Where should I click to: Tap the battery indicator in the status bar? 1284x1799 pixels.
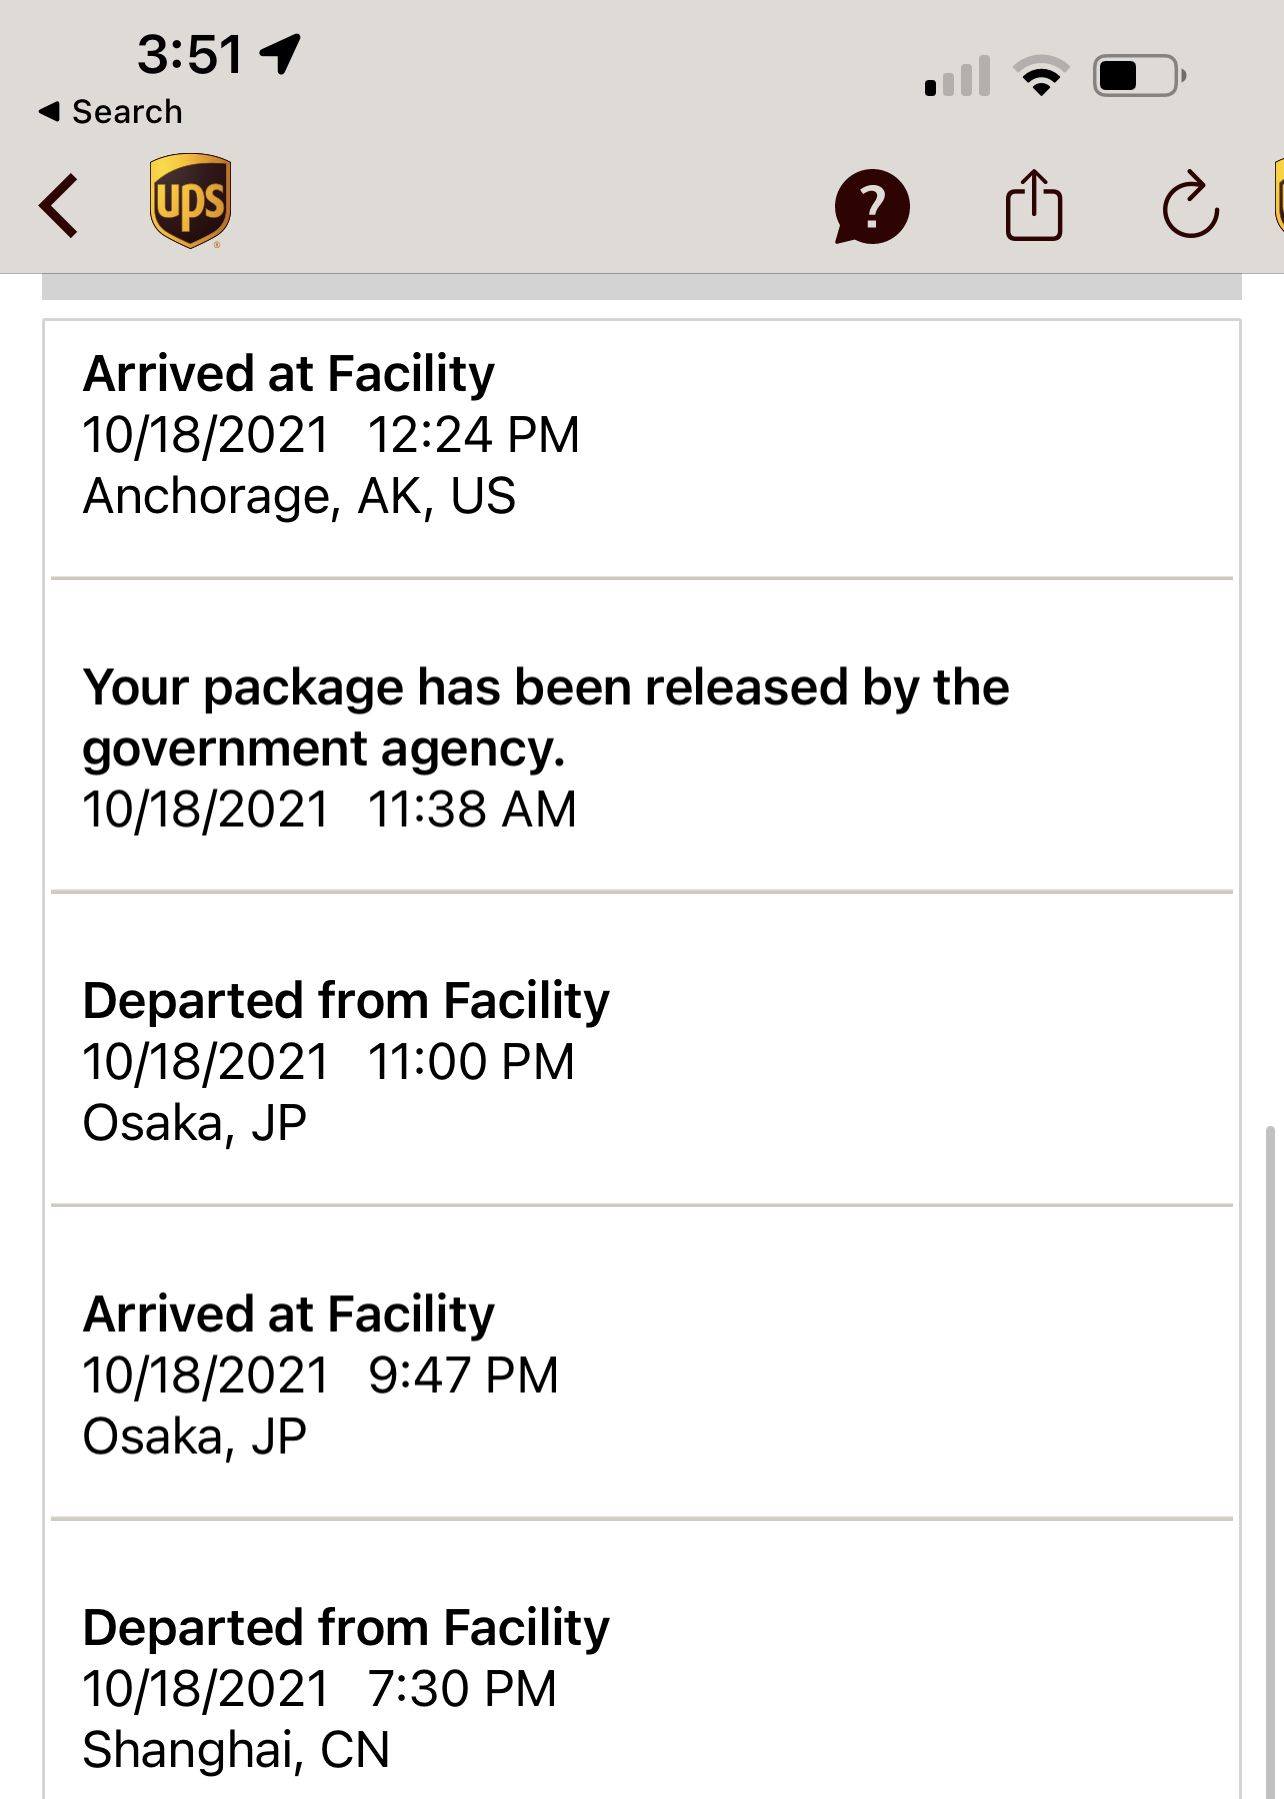[1139, 76]
